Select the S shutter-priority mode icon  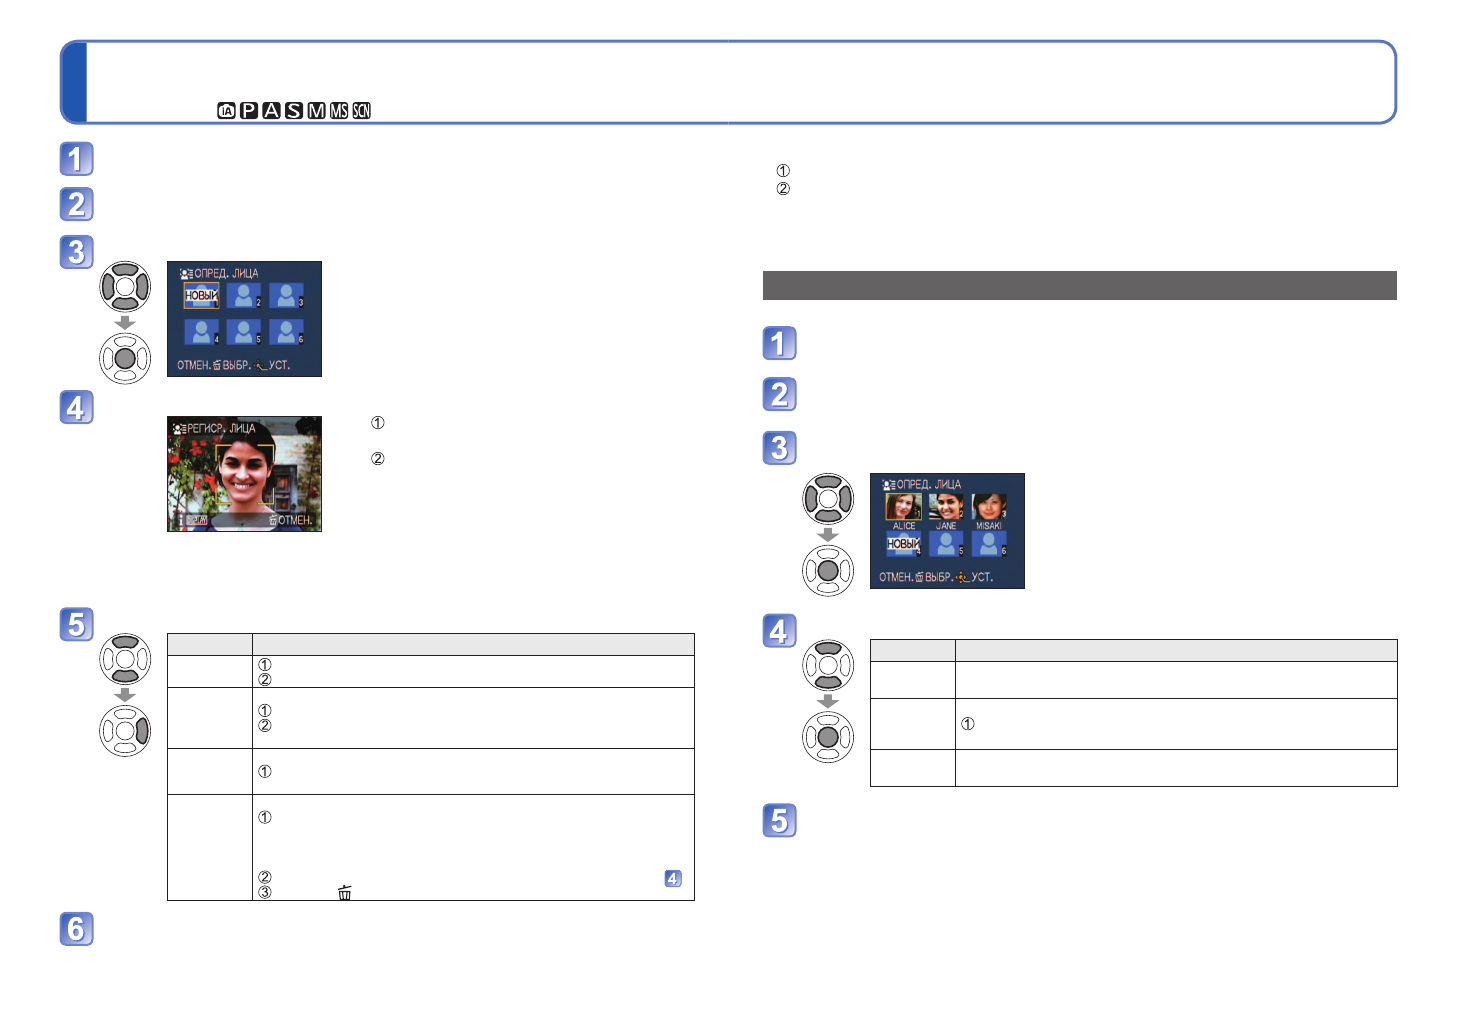pyautogui.click(x=293, y=111)
